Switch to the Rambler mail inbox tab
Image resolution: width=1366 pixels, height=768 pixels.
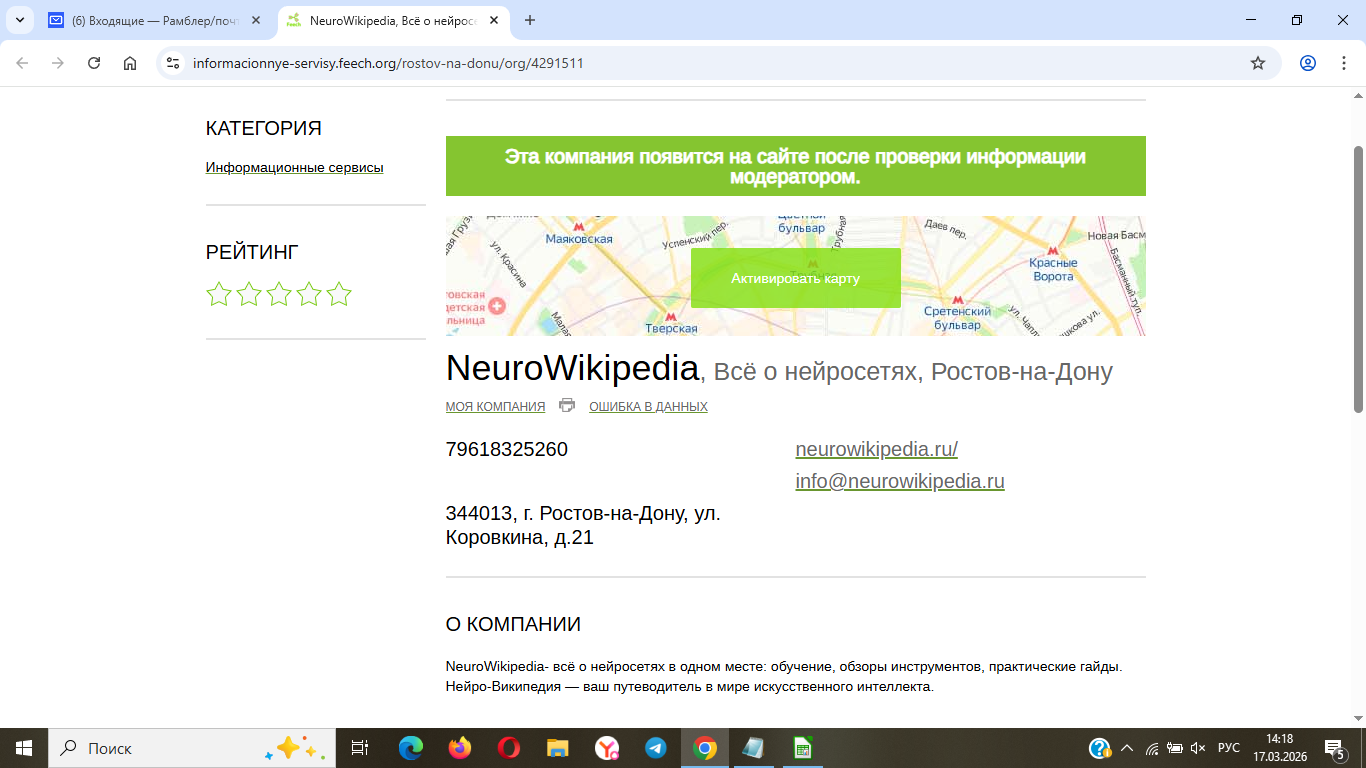click(x=155, y=20)
